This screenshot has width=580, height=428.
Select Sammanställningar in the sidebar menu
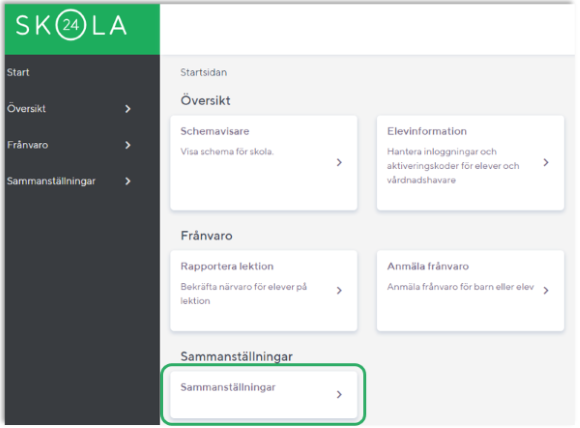[x=51, y=181]
